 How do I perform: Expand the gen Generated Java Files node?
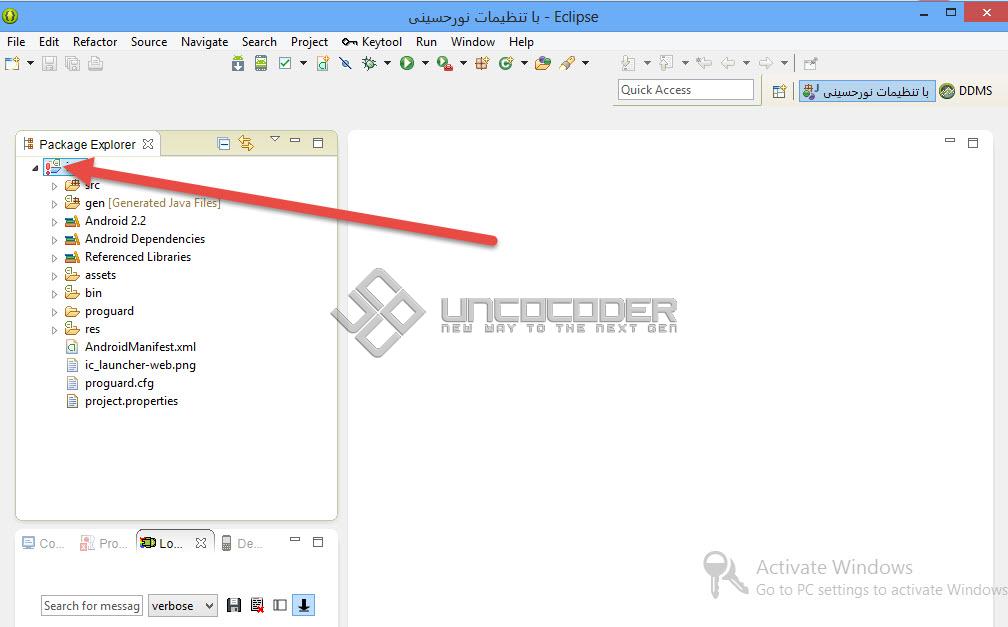pyautogui.click(x=54, y=204)
